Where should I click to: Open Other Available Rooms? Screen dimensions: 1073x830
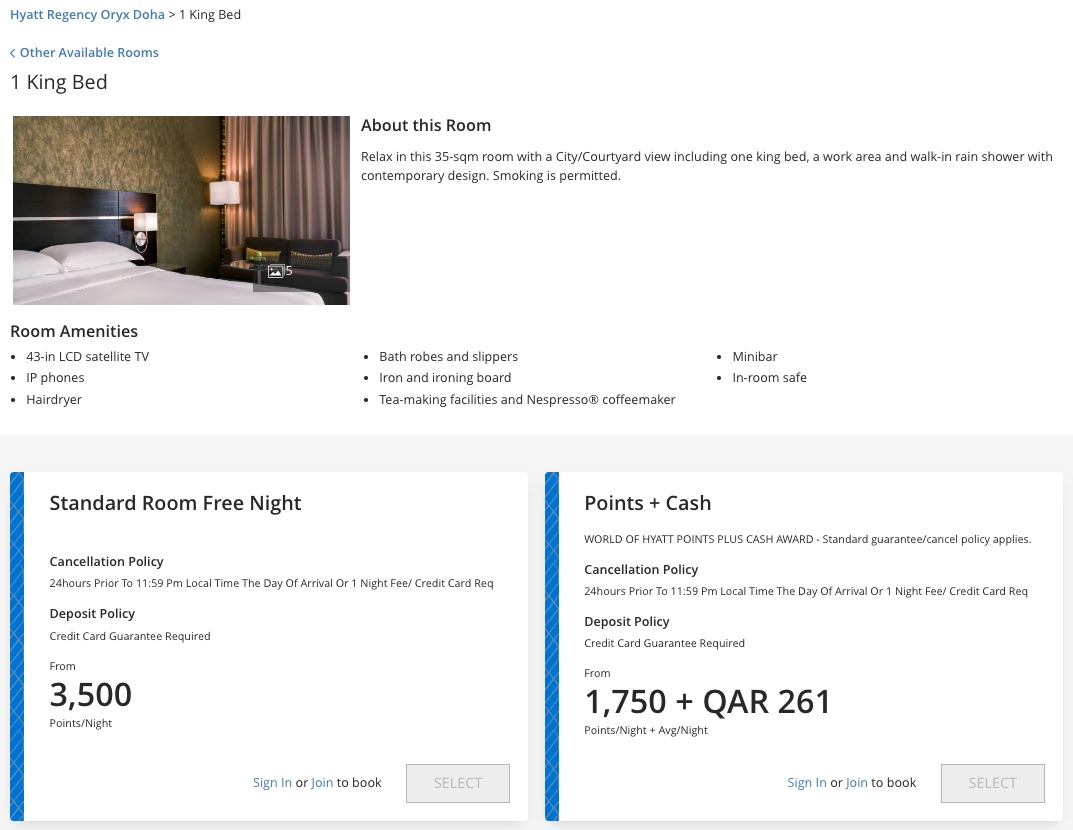(88, 52)
